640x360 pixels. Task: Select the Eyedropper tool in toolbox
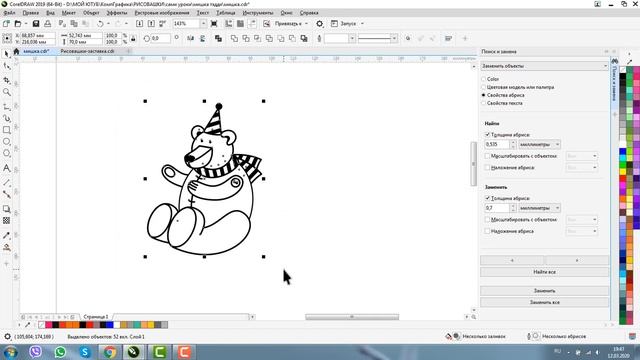pos(7,236)
